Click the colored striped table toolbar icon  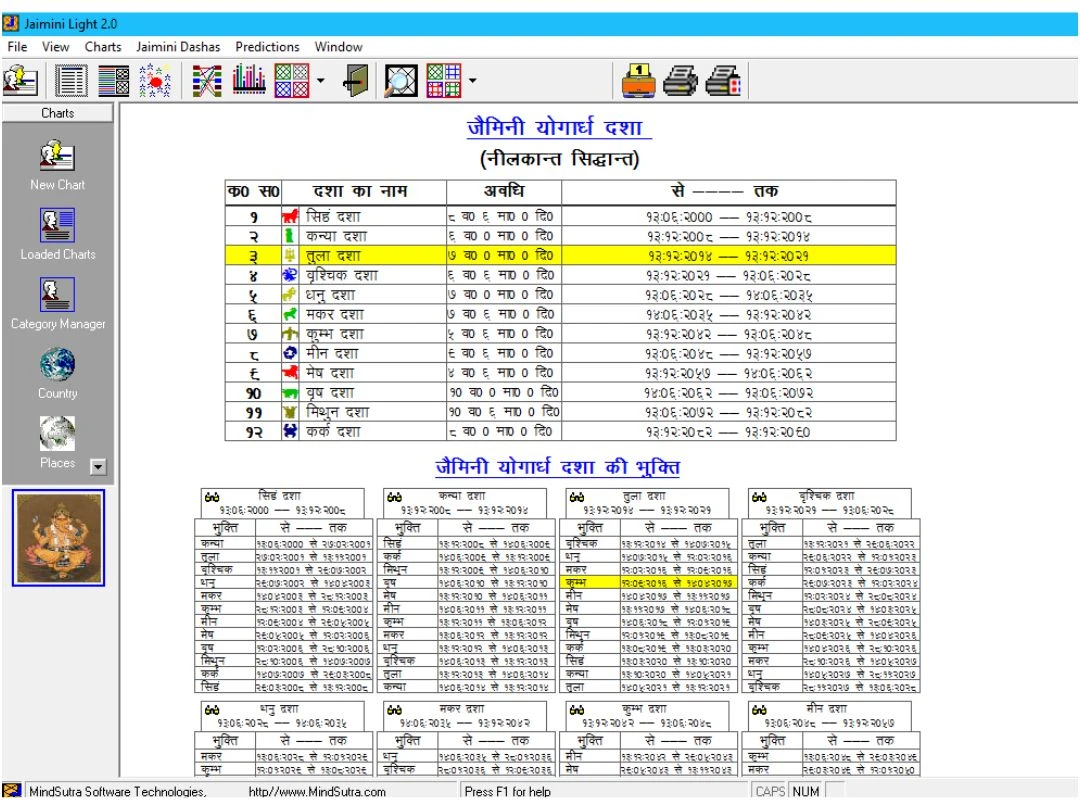pos(113,80)
